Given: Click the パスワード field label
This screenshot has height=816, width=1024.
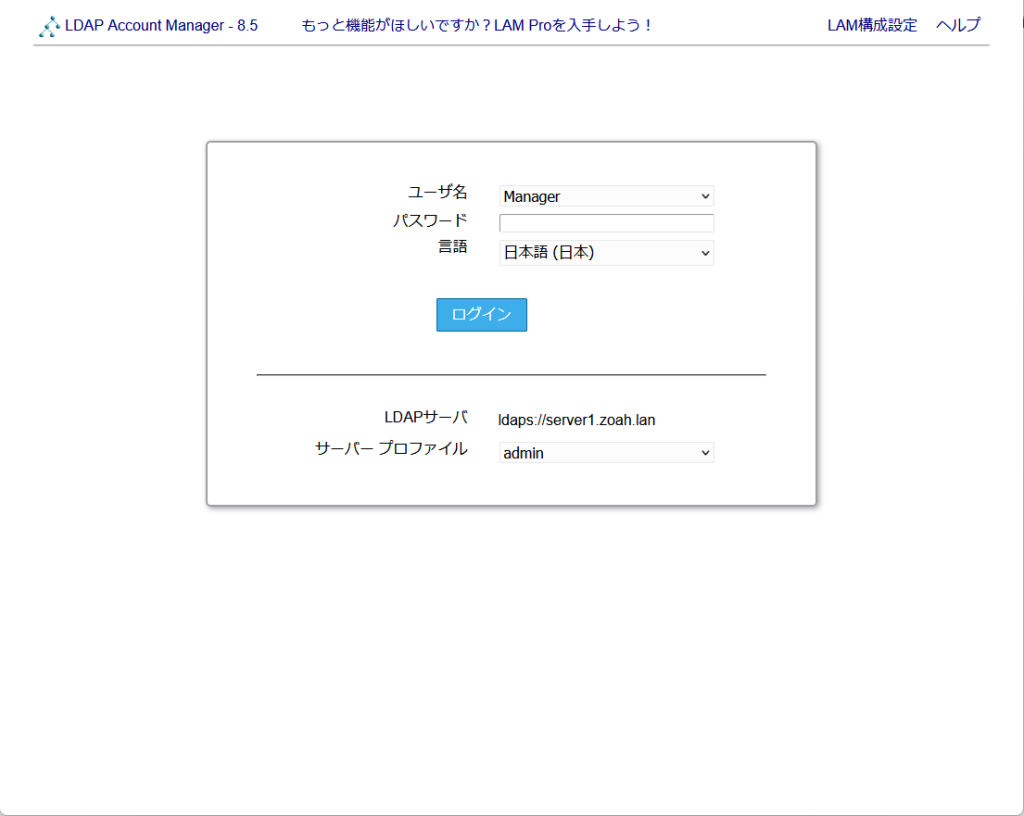Looking at the screenshot, I should pyautogui.click(x=429, y=220).
